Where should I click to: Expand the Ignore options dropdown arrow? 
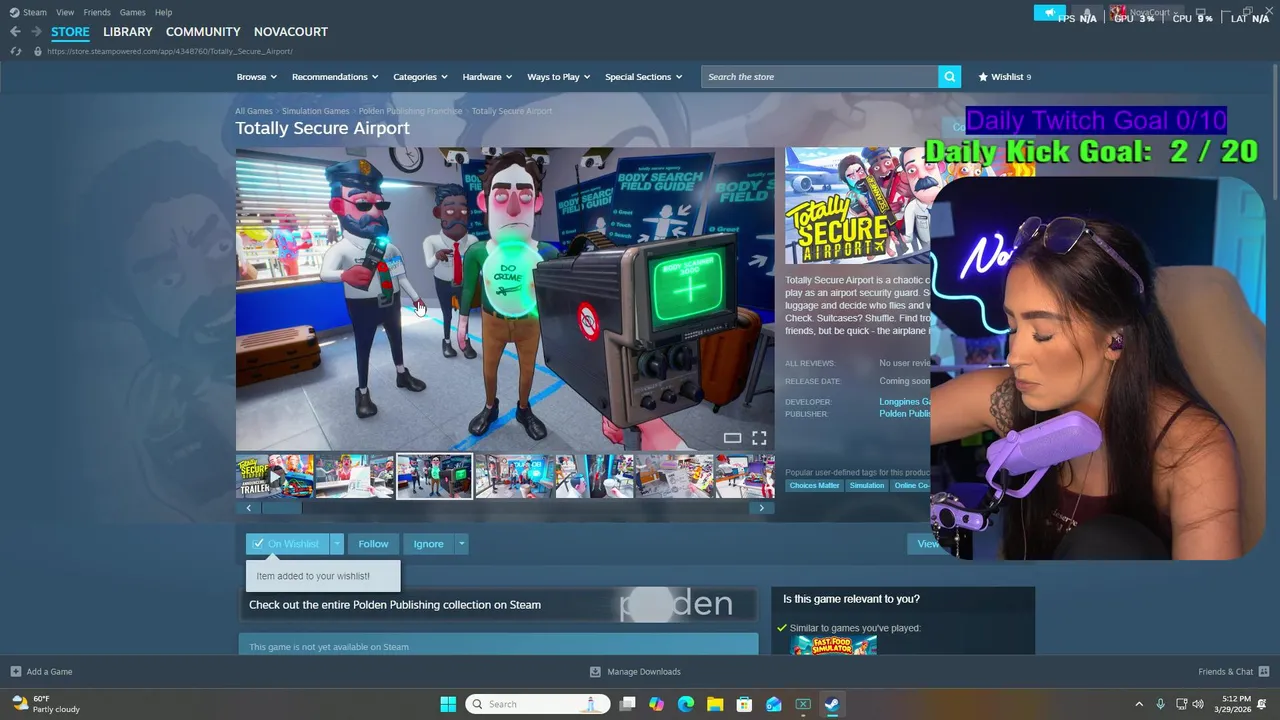point(461,544)
